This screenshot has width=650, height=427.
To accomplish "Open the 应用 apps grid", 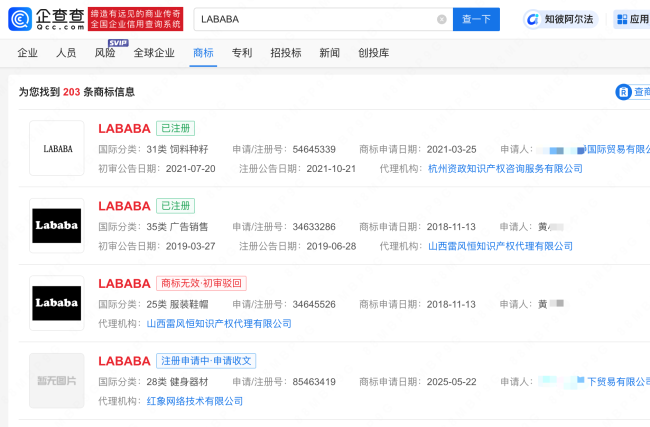I will point(632,19).
